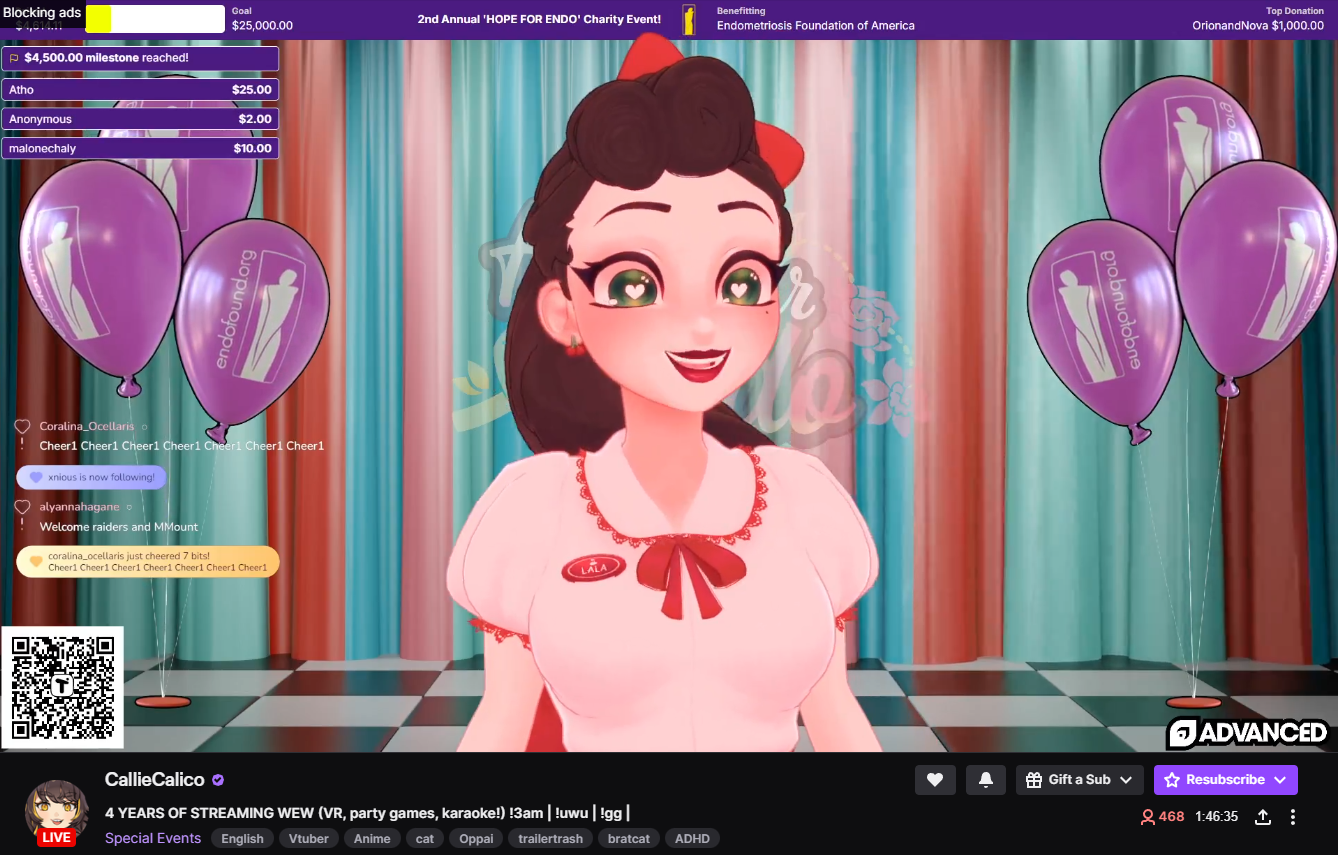Click the Resubscribe button
The height and width of the screenshot is (855, 1338).
click(x=1226, y=780)
